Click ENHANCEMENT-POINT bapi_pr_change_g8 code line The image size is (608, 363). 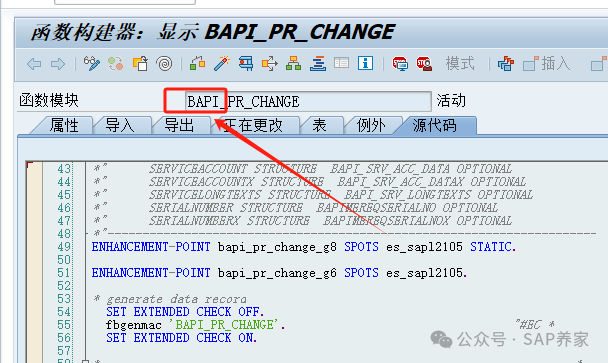click(304, 247)
